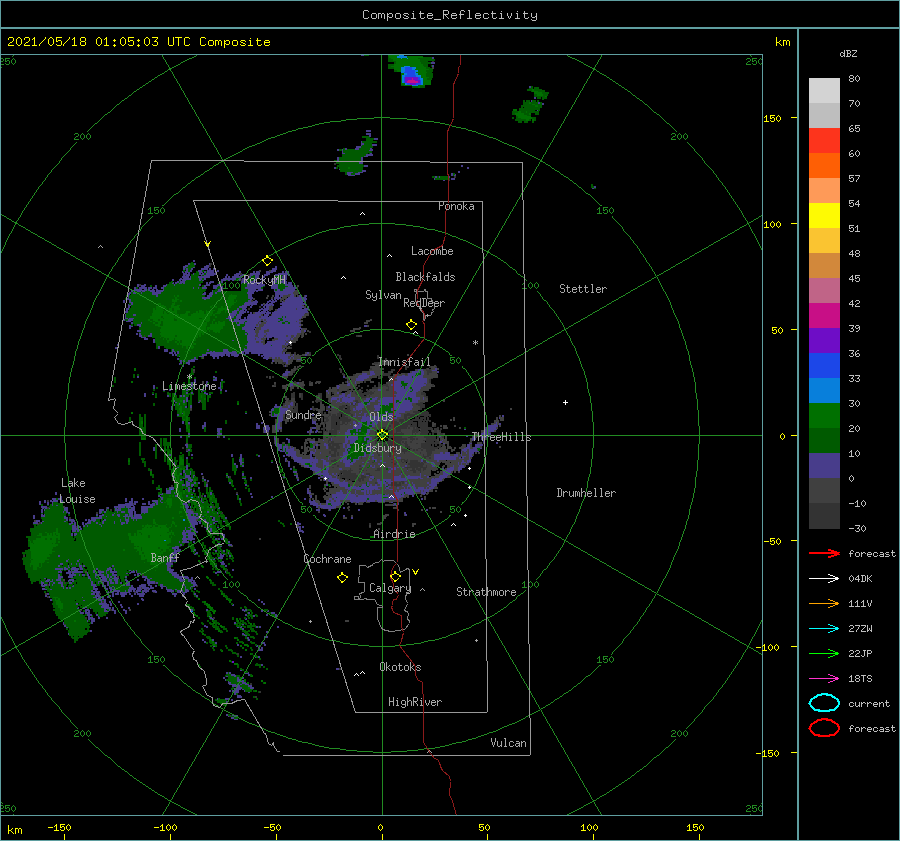Viewport: 900px width, 841px height.
Task: Click the red forecast arrow in legend
Action: tap(824, 553)
